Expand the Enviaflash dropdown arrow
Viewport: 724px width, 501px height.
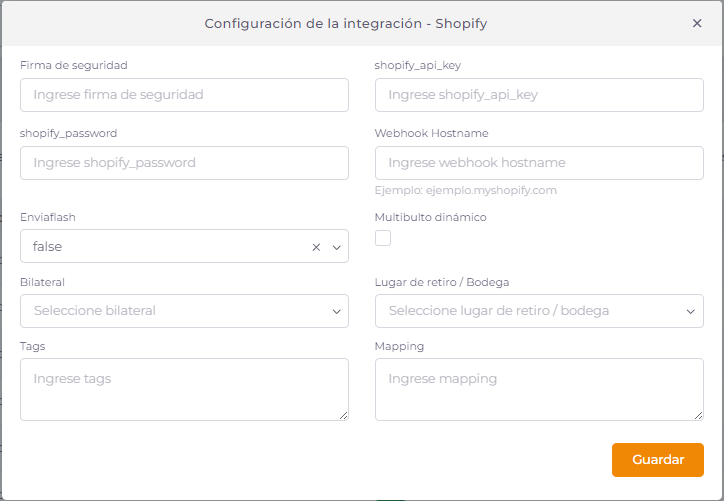[336, 247]
